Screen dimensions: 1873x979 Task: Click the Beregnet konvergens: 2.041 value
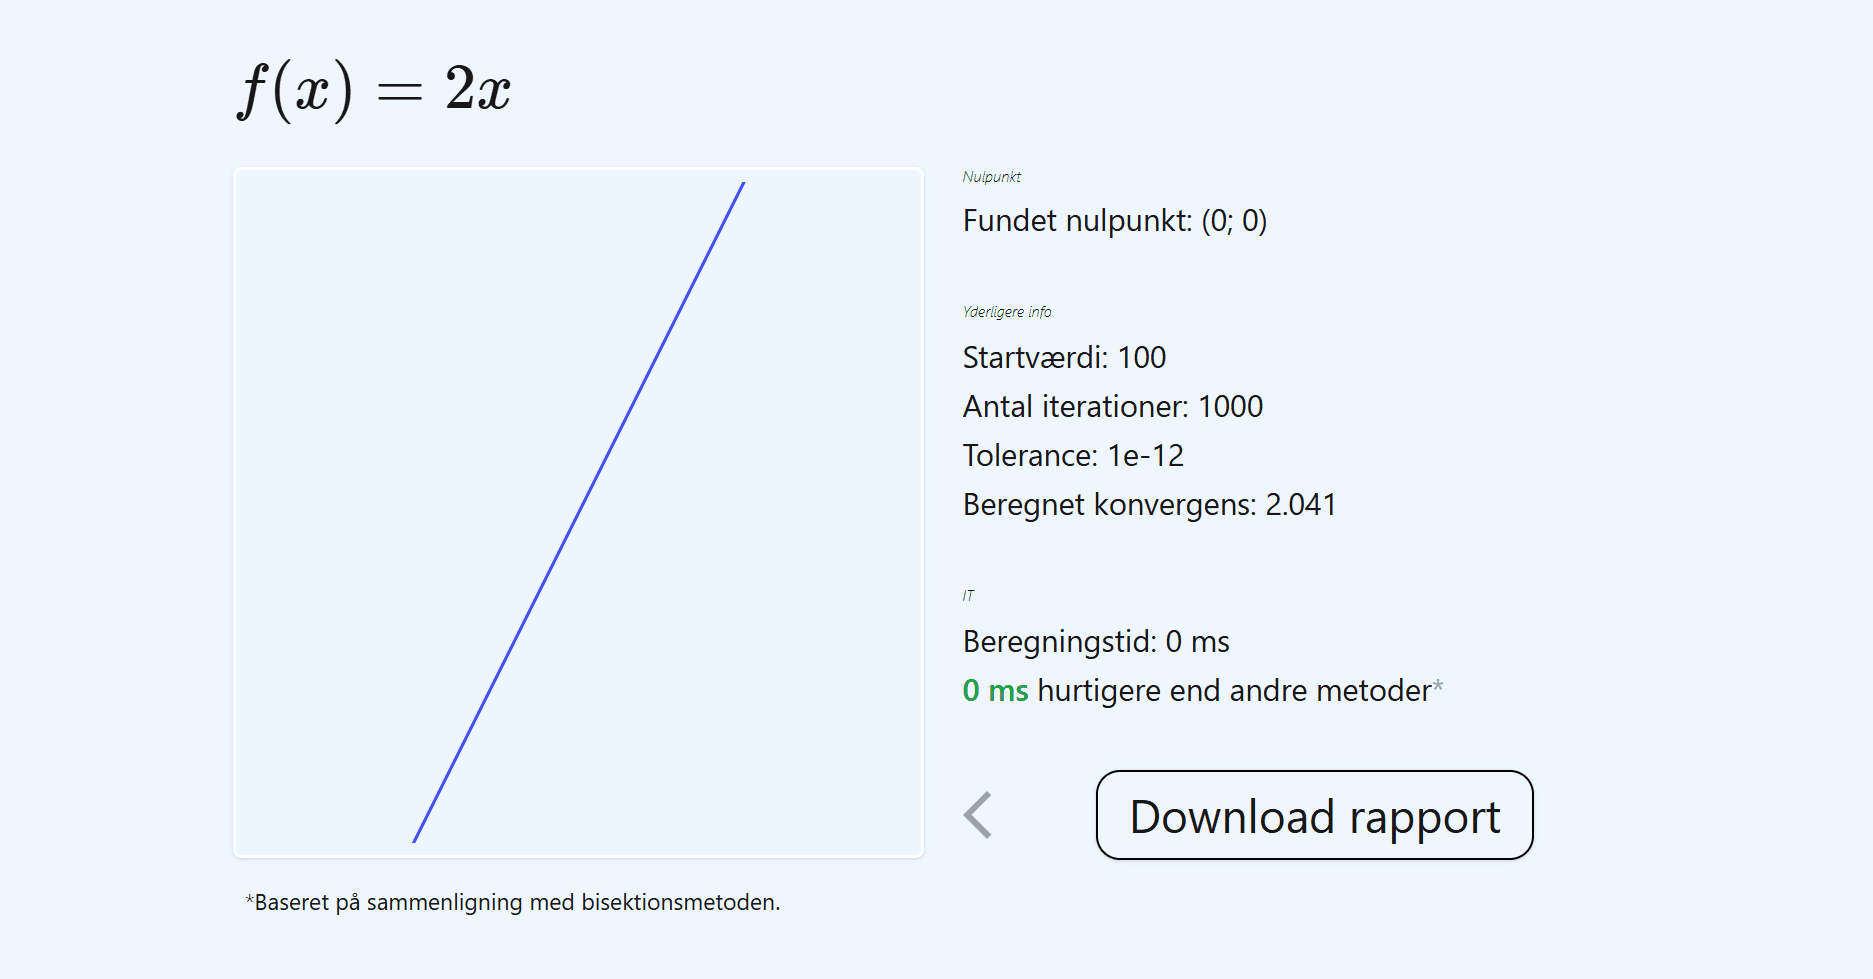click(1148, 505)
